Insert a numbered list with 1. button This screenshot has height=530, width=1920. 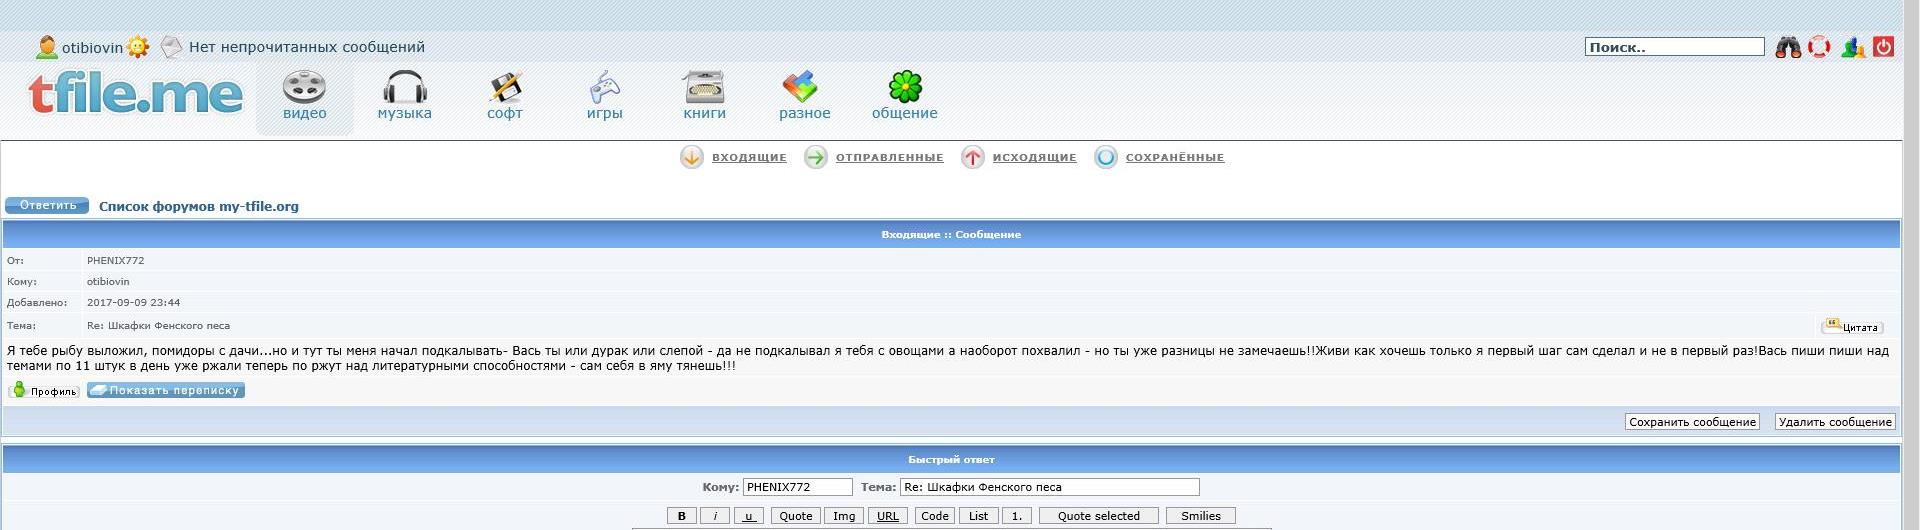pos(1016,516)
